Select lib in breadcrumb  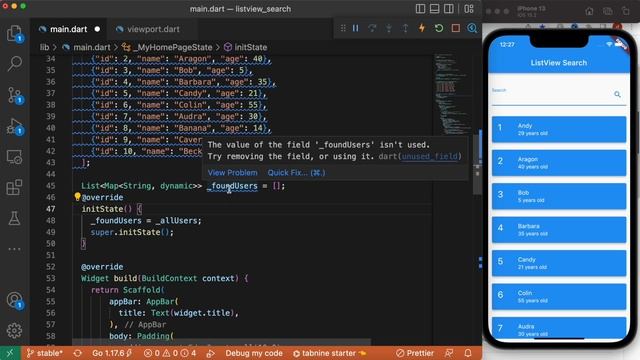pyautogui.click(x=44, y=47)
